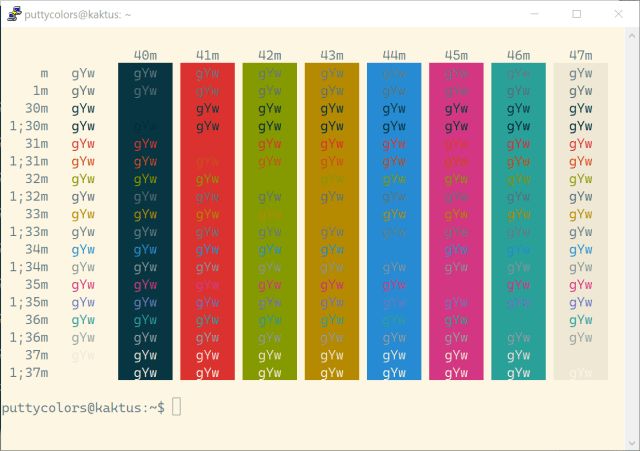This screenshot has width=640, height=451.
Task: Click the terminal cursor after the prompt
Action: [x=177, y=406]
